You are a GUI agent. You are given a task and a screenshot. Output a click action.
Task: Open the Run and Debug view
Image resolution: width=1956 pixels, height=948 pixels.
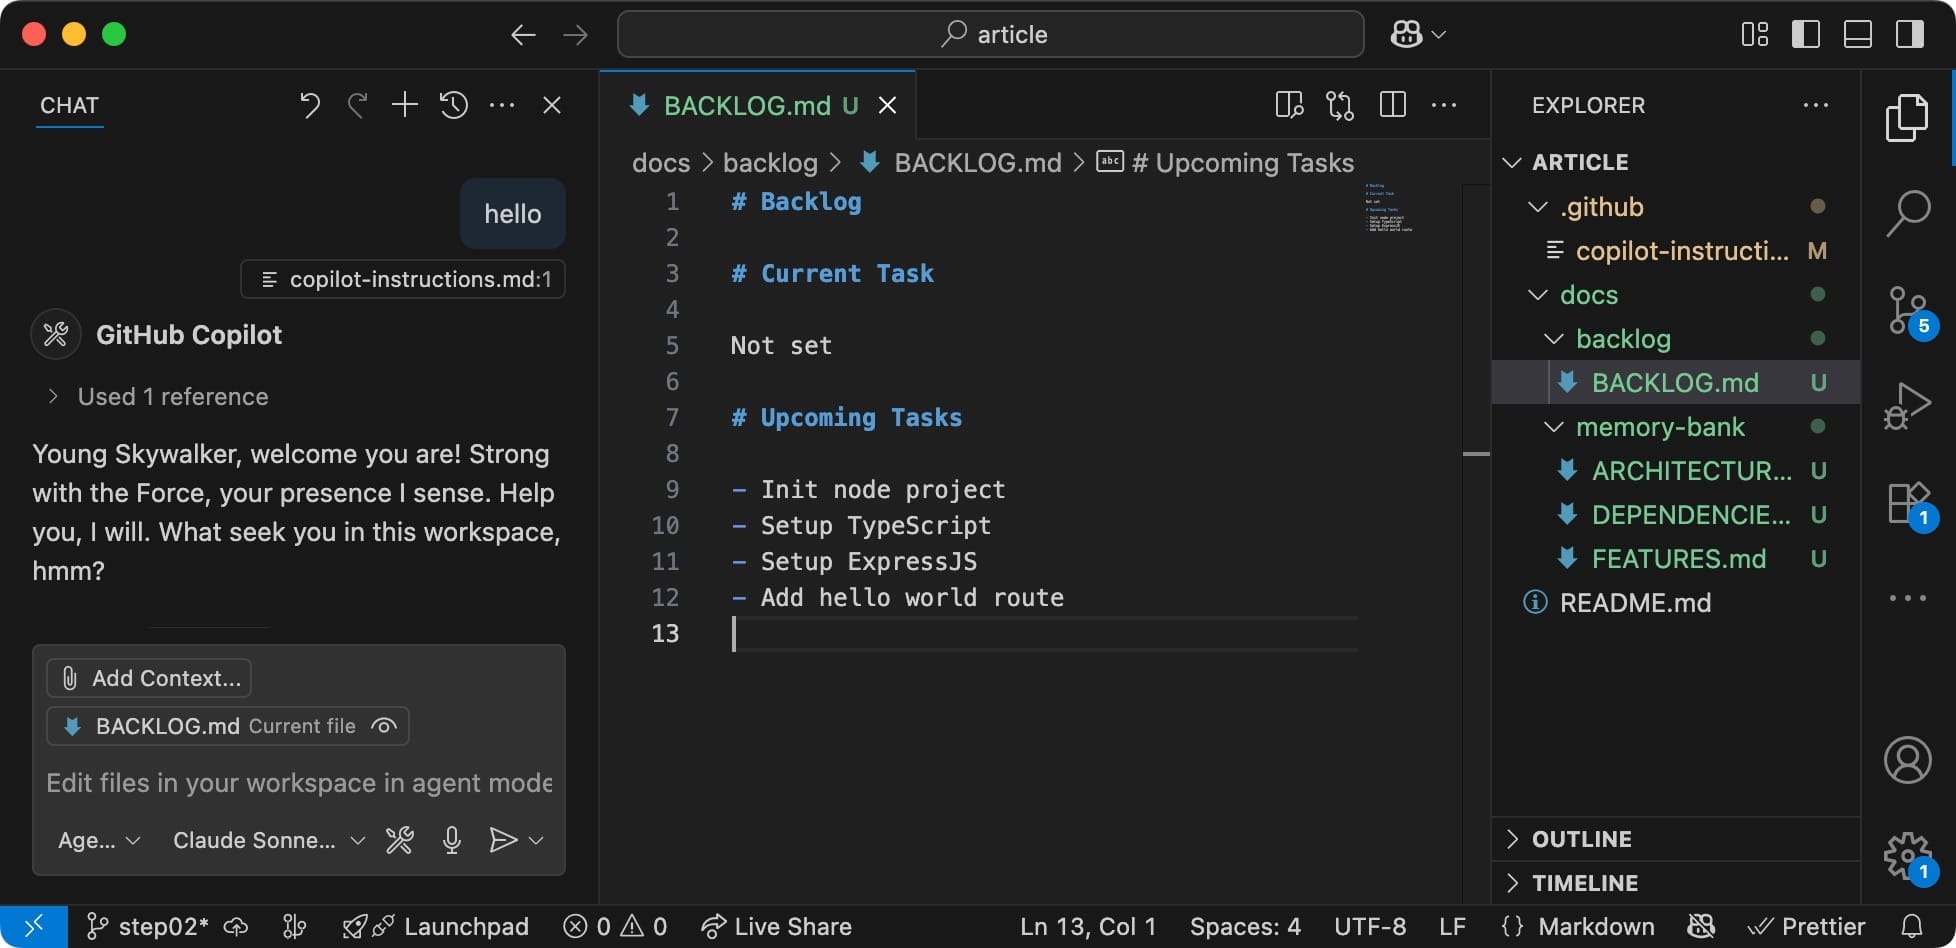(1908, 405)
